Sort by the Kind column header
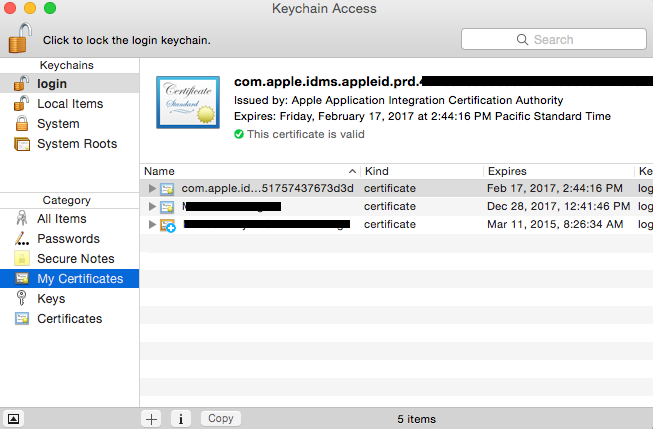Screen dimensions: 653x429 [x=422, y=171]
